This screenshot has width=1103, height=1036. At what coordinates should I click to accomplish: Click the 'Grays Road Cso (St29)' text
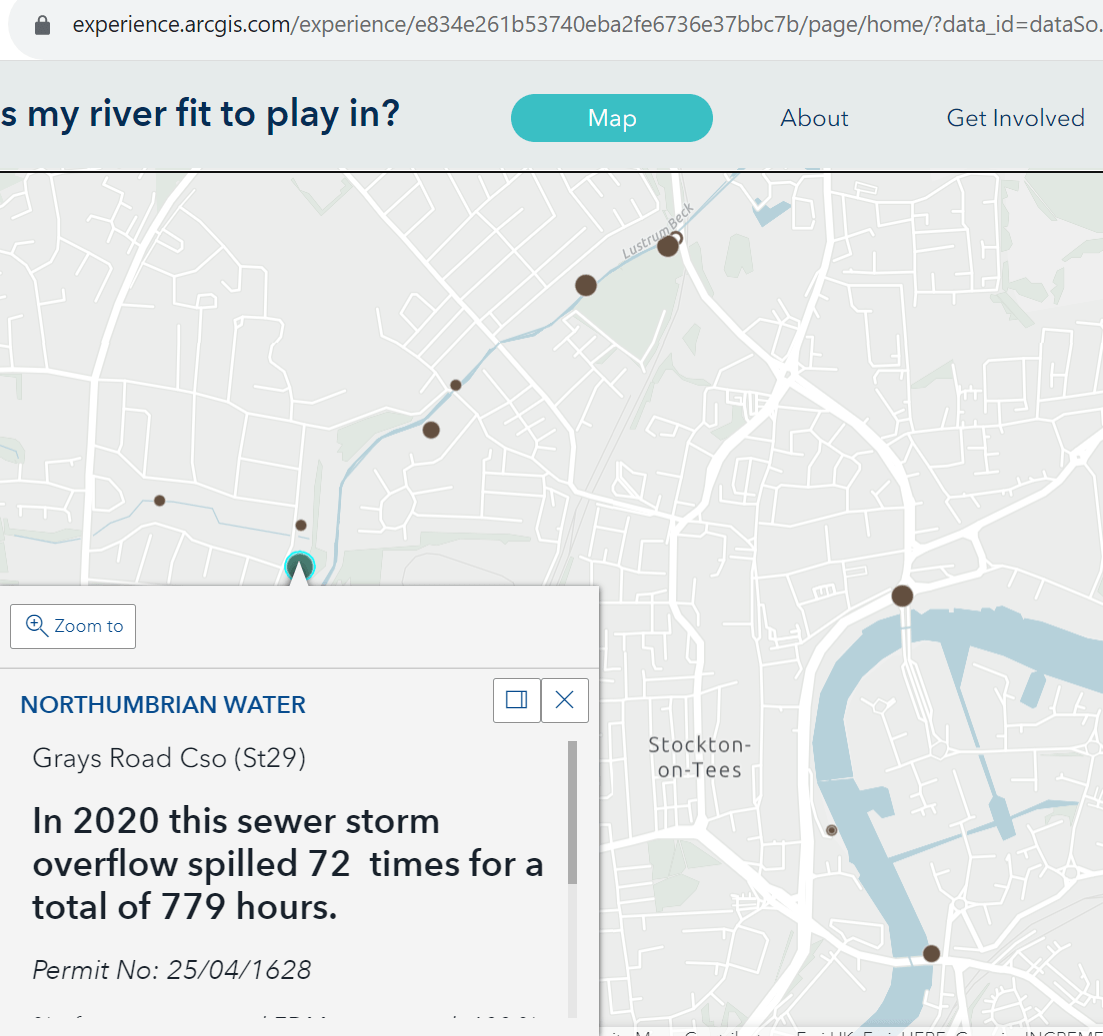click(170, 758)
